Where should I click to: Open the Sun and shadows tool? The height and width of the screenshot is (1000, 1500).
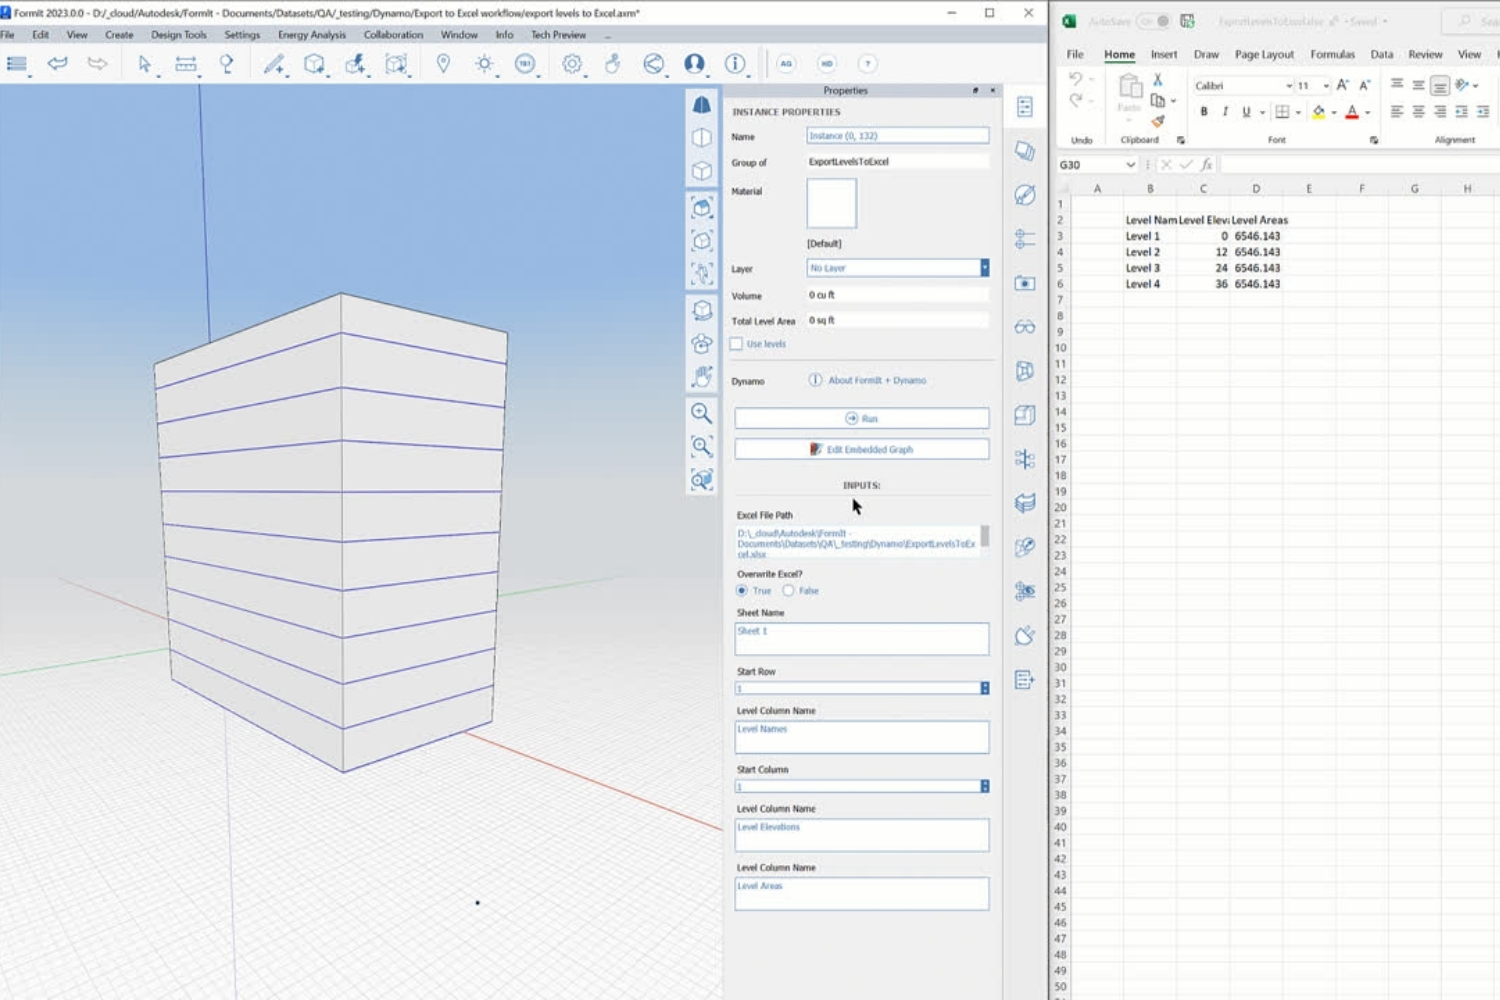pos(484,64)
